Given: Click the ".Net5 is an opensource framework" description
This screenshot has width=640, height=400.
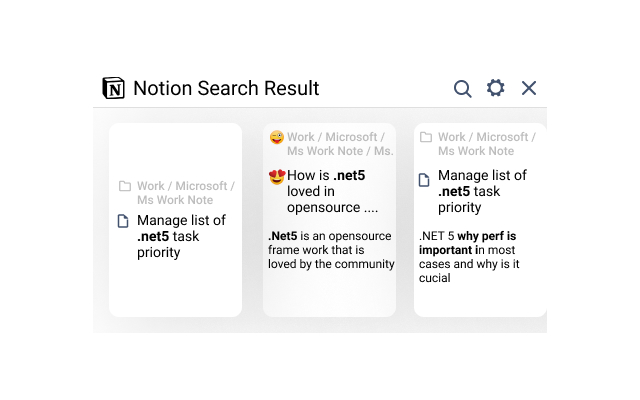Looking at the screenshot, I should pos(331,250).
